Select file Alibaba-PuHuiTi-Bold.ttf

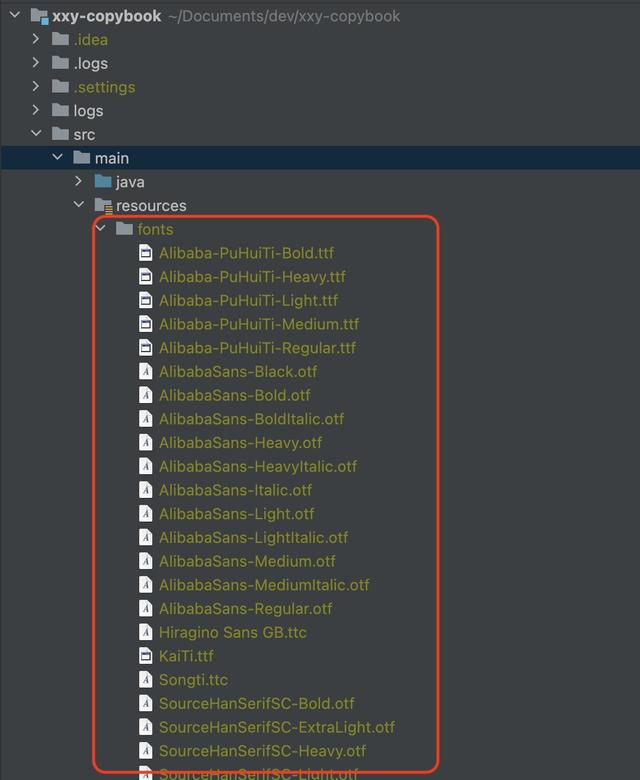pyautogui.click(x=247, y=253)
